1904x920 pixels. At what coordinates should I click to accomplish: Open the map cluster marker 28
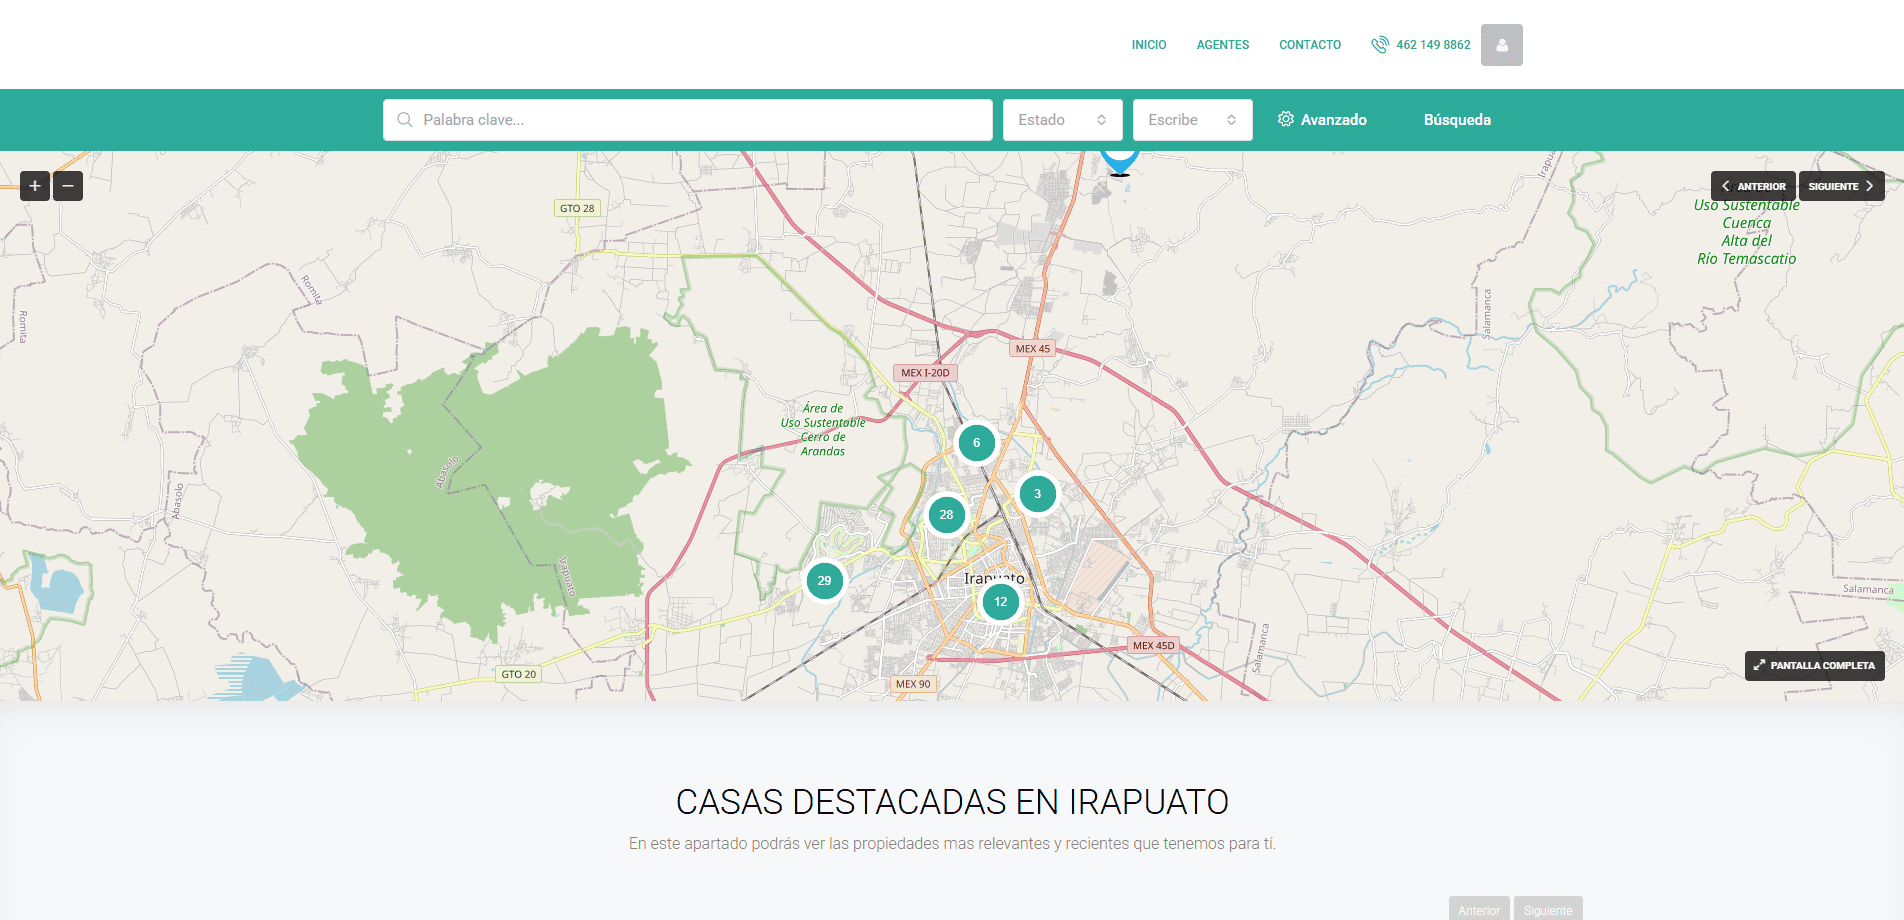[946, 515]
